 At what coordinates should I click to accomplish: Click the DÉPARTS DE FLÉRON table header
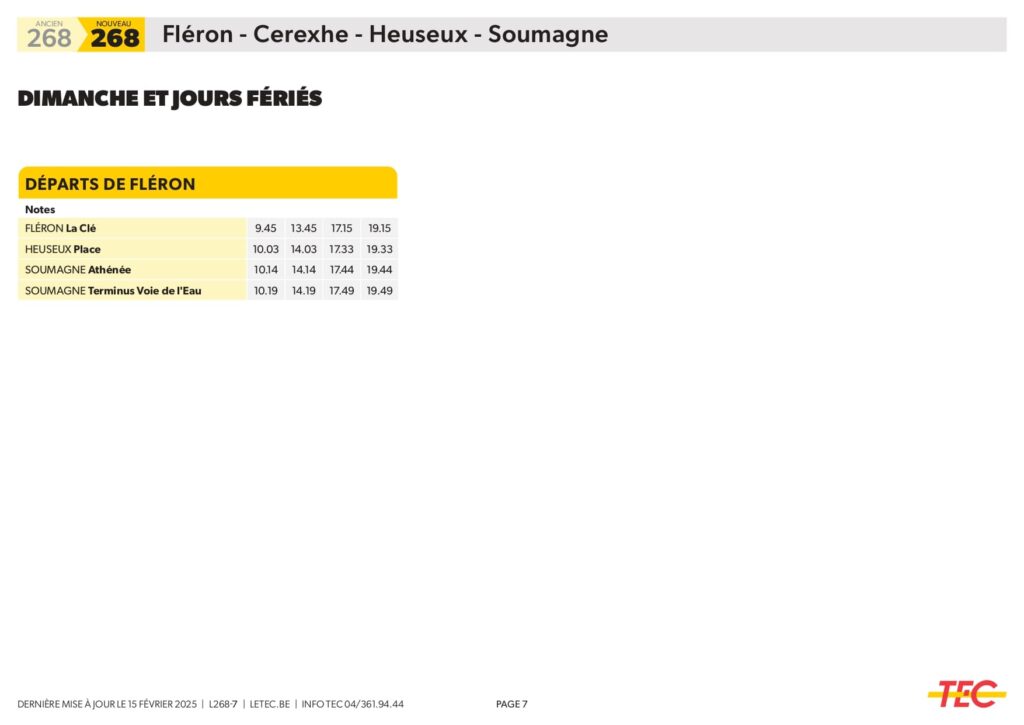click(x=110, y=184)
